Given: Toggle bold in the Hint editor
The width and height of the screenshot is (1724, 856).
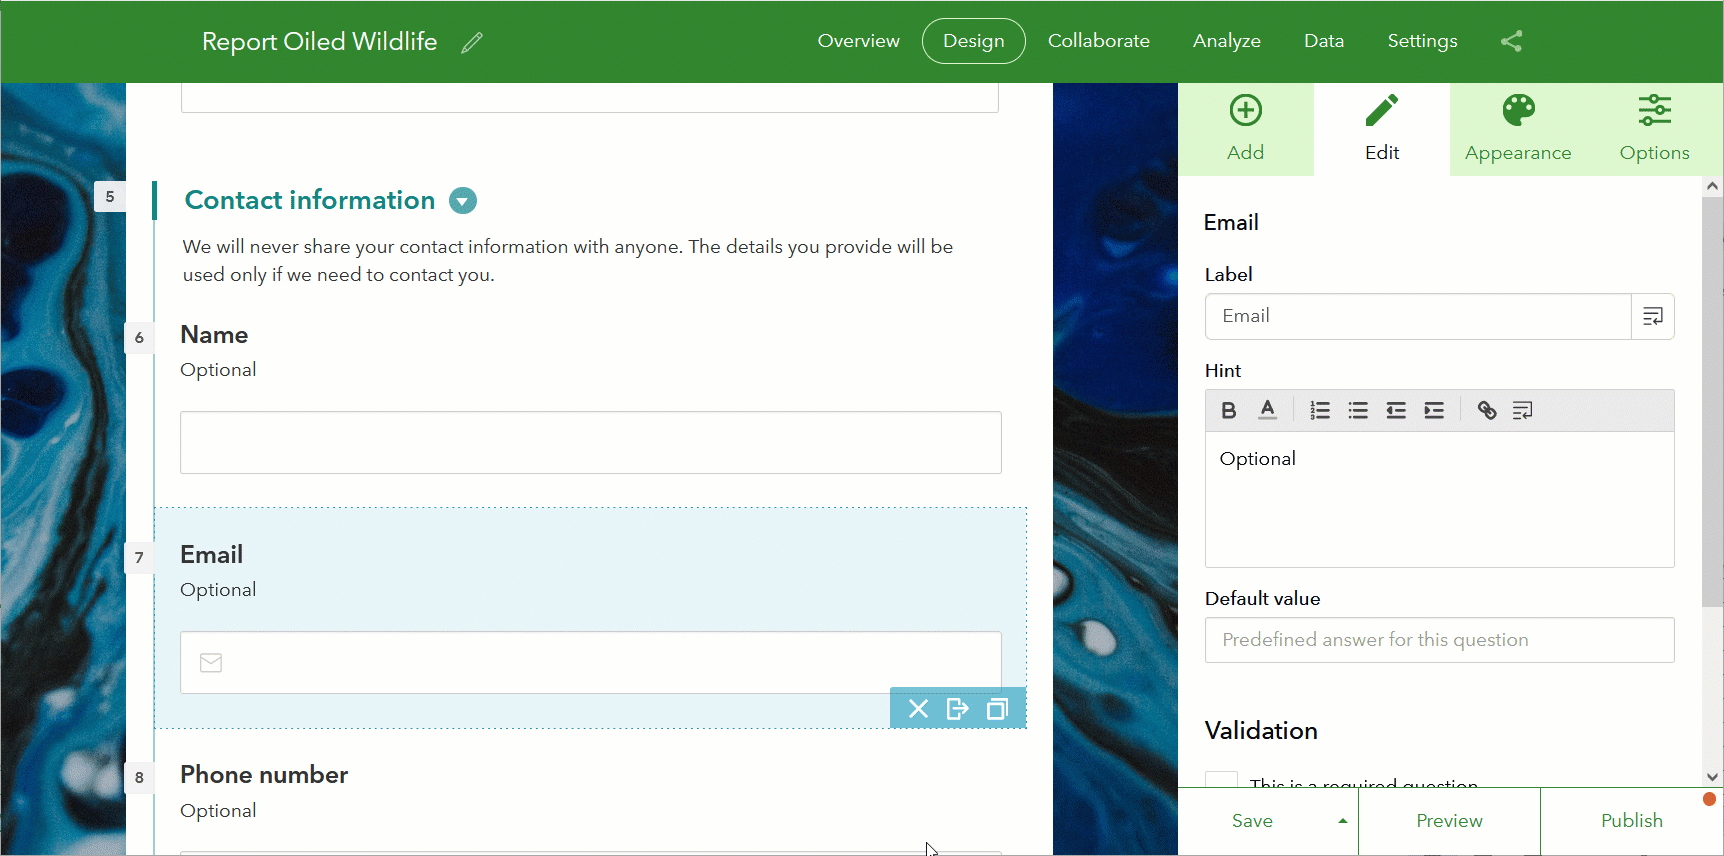Looking at the screenshot, I should (1229, 410).
